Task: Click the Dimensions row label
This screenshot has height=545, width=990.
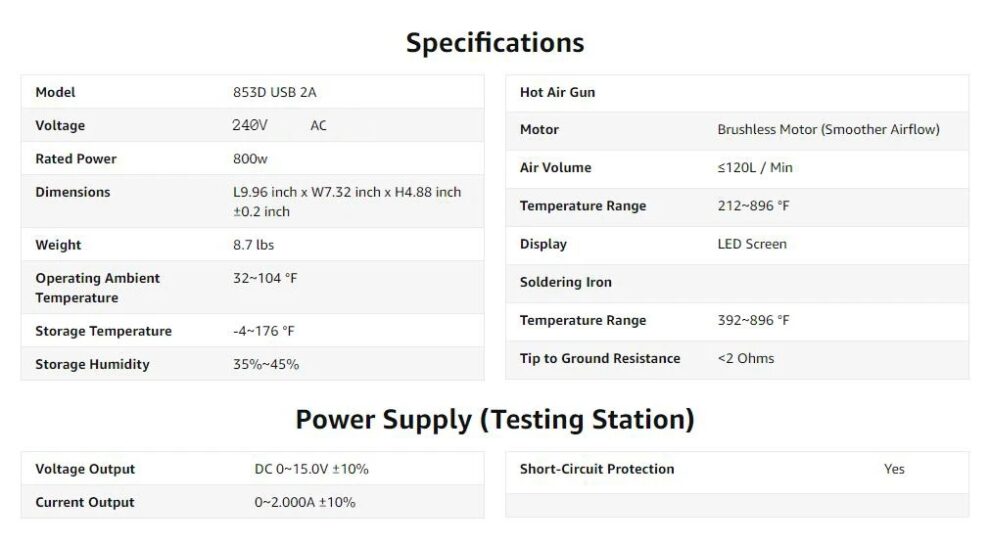Action: (x=73, y=192)
